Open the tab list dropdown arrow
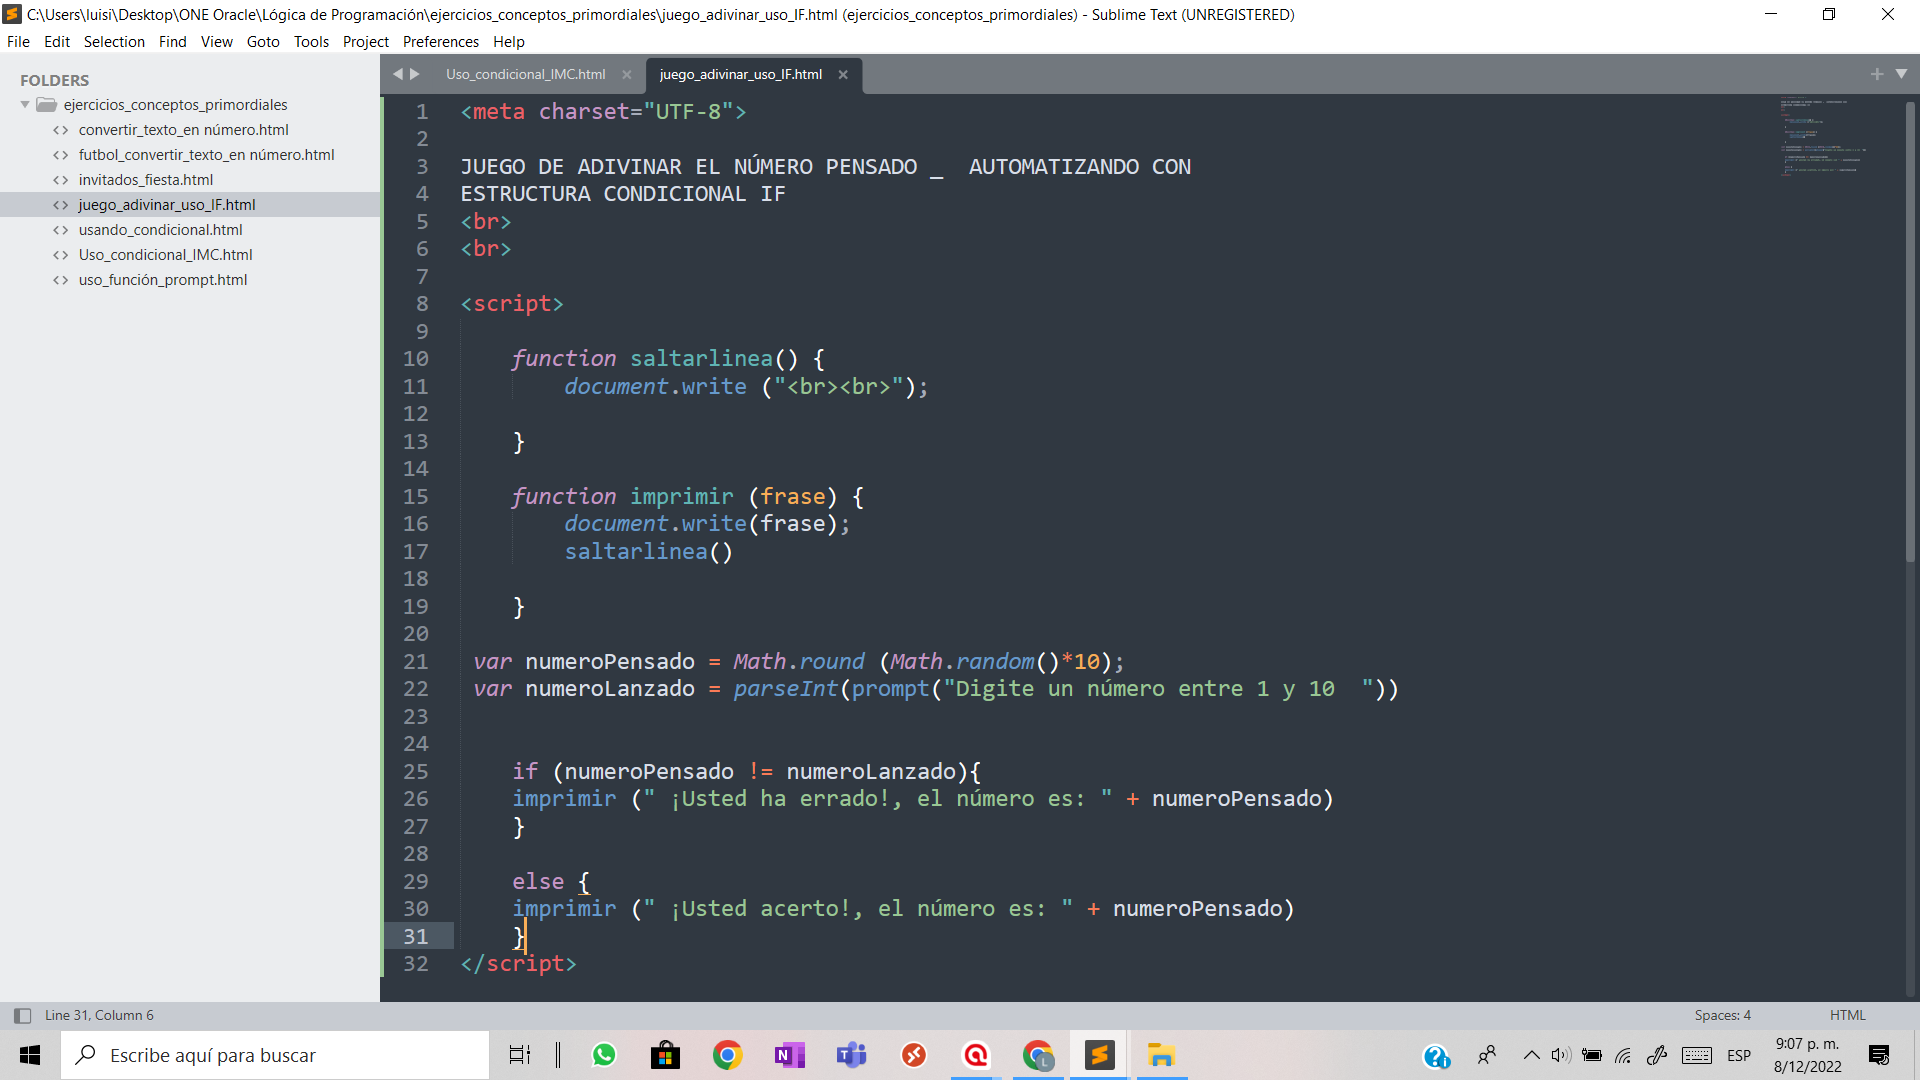Viewport: 1920px width, 1080px height. point(1902,74)
